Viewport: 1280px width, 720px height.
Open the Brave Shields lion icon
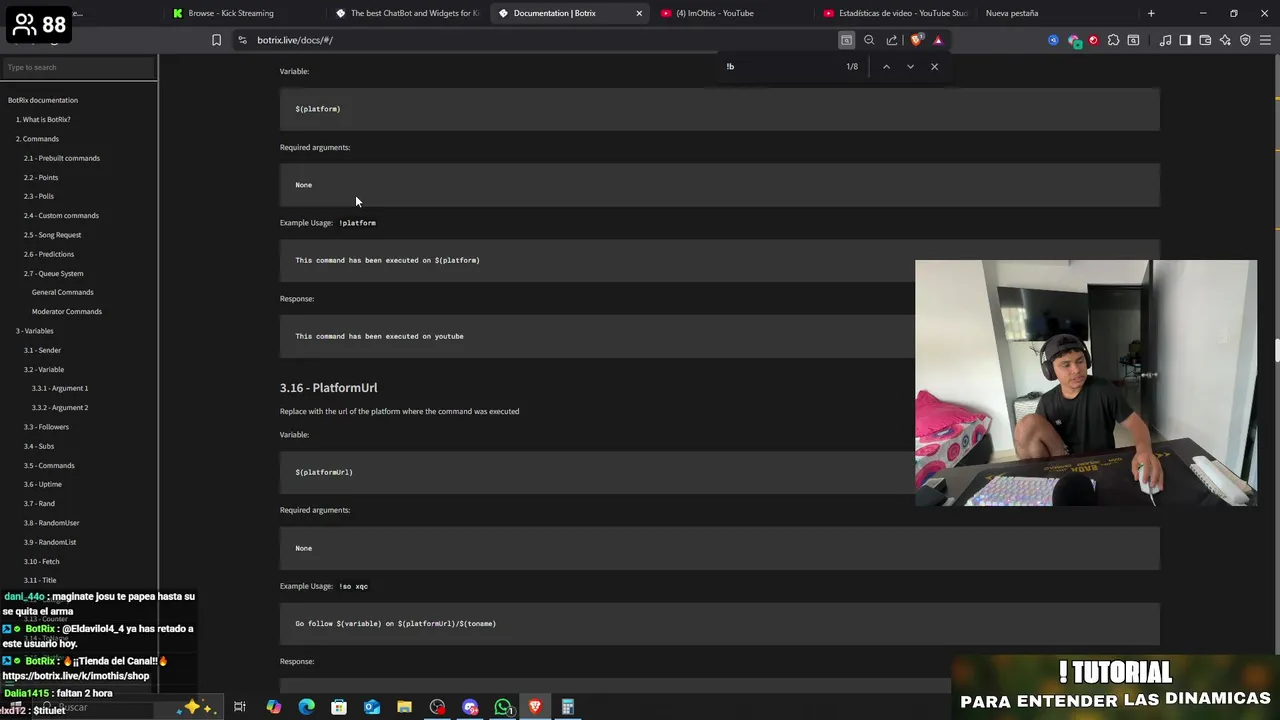[x=916, y=40]
